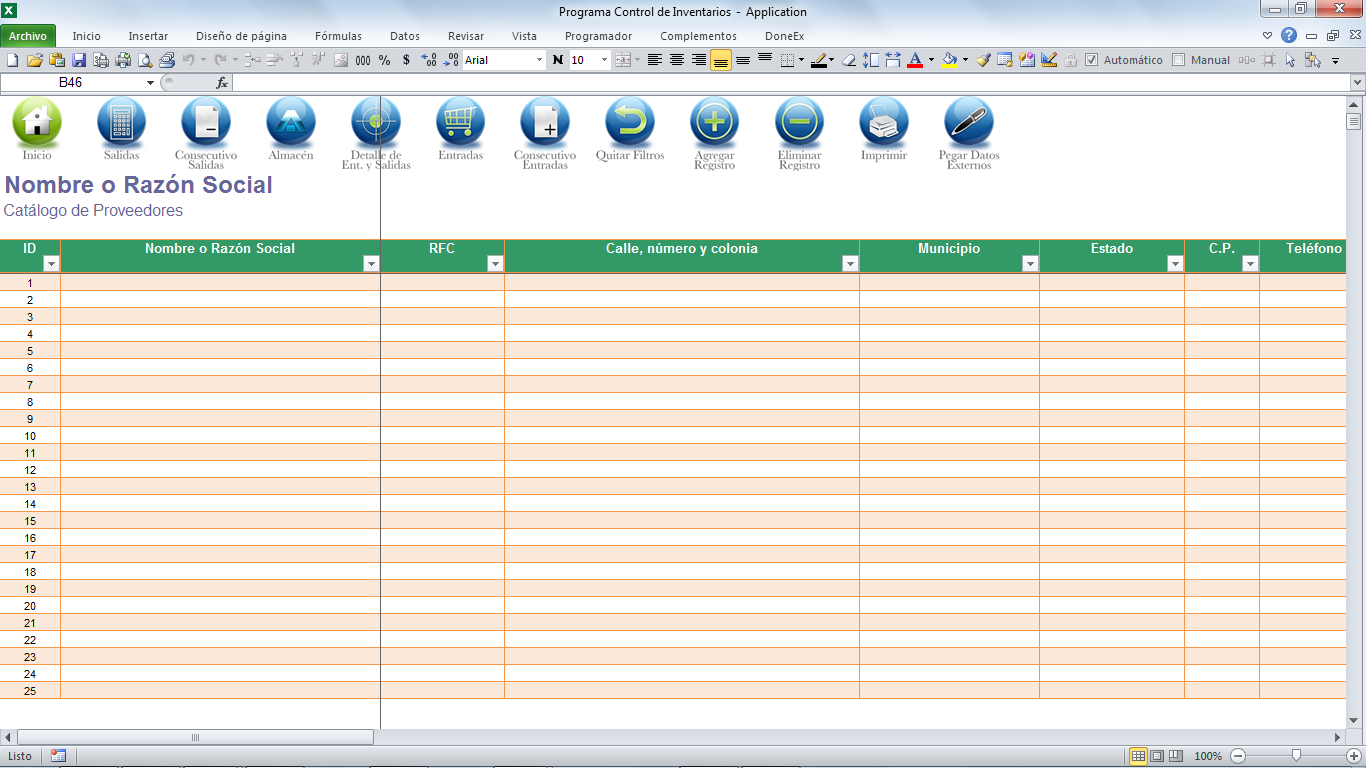Click the N bold button
1366x768 pixels.
[x=558, y=60]
